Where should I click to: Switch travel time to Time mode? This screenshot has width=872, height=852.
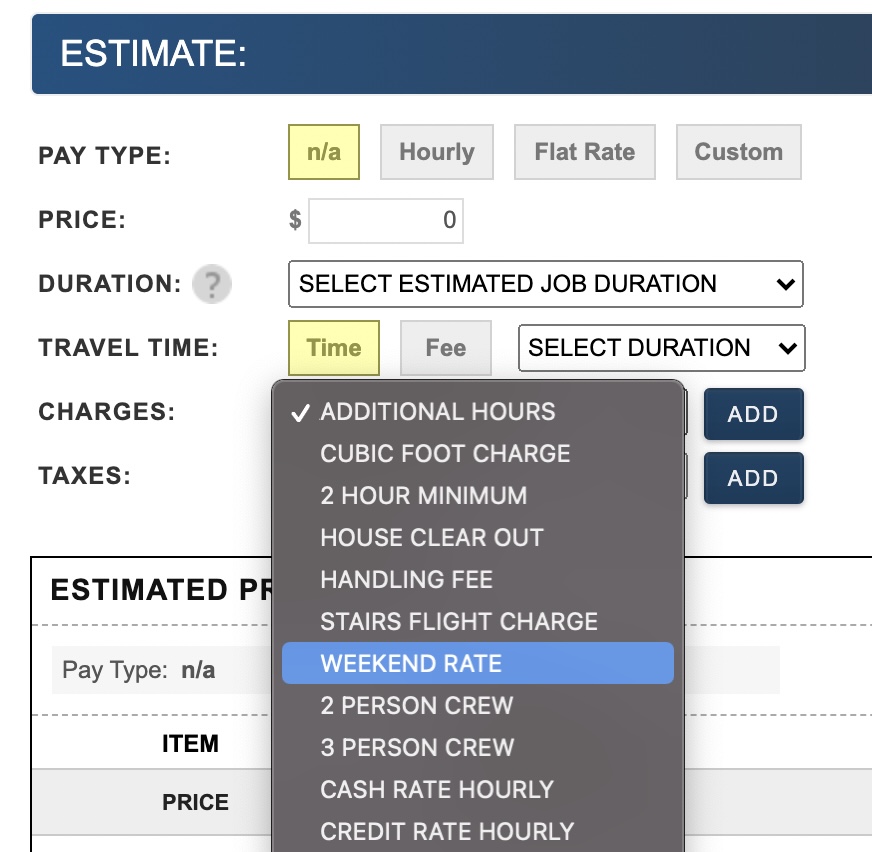pyautogui.click(x=334, y=348)
